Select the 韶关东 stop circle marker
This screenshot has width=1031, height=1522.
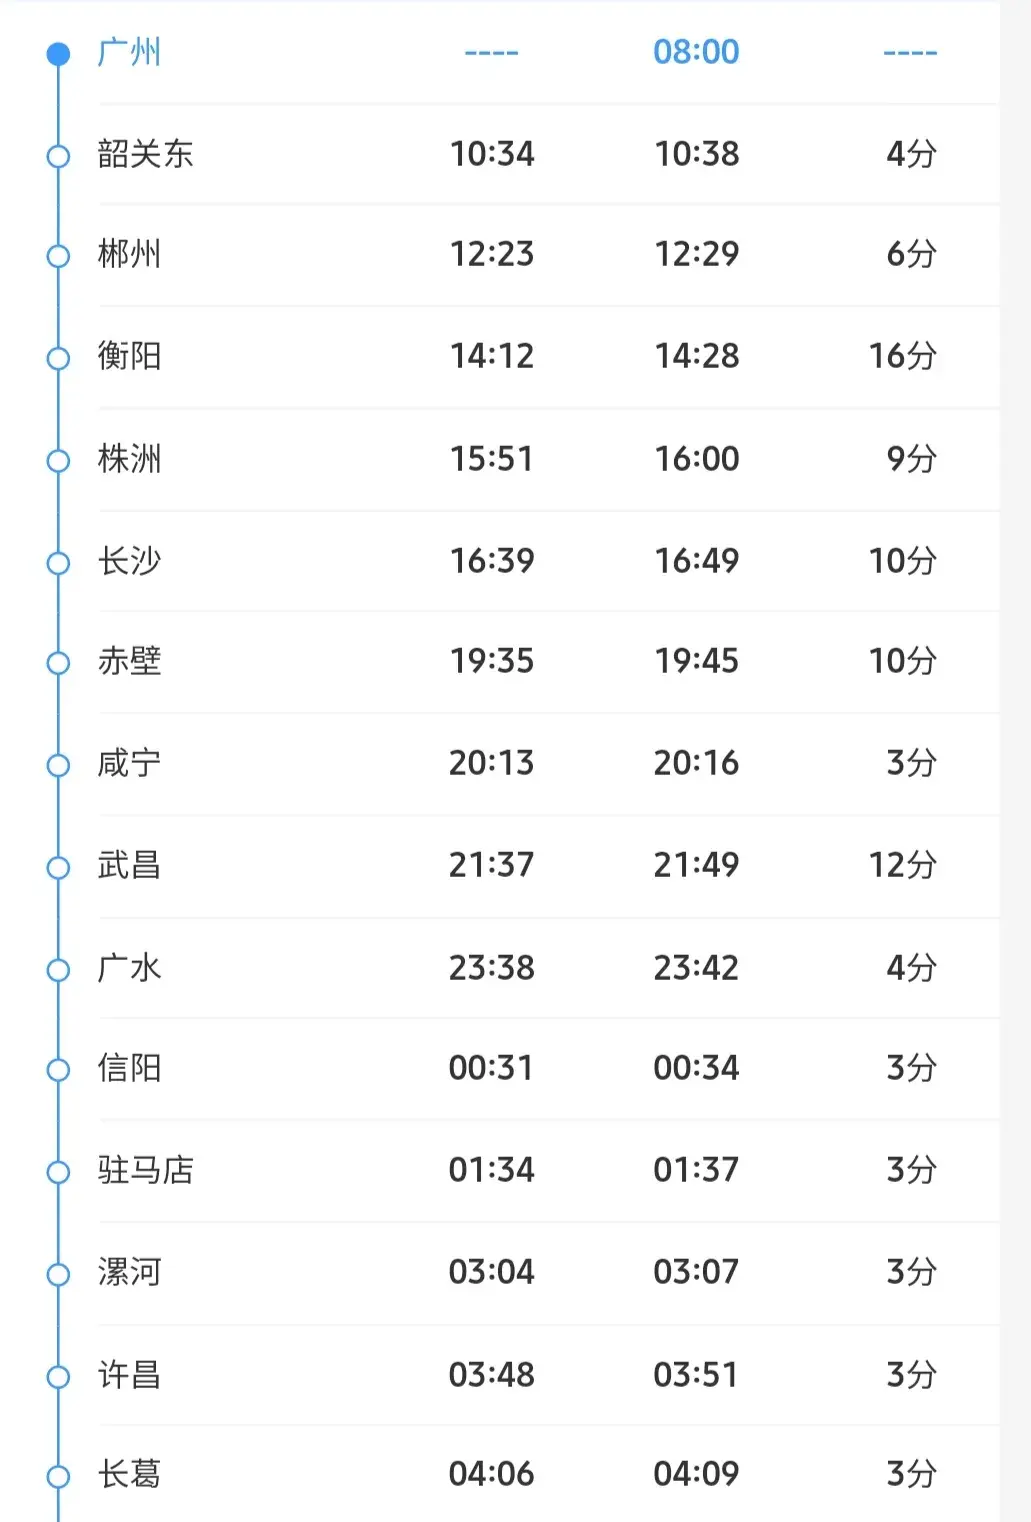(59, 156)
